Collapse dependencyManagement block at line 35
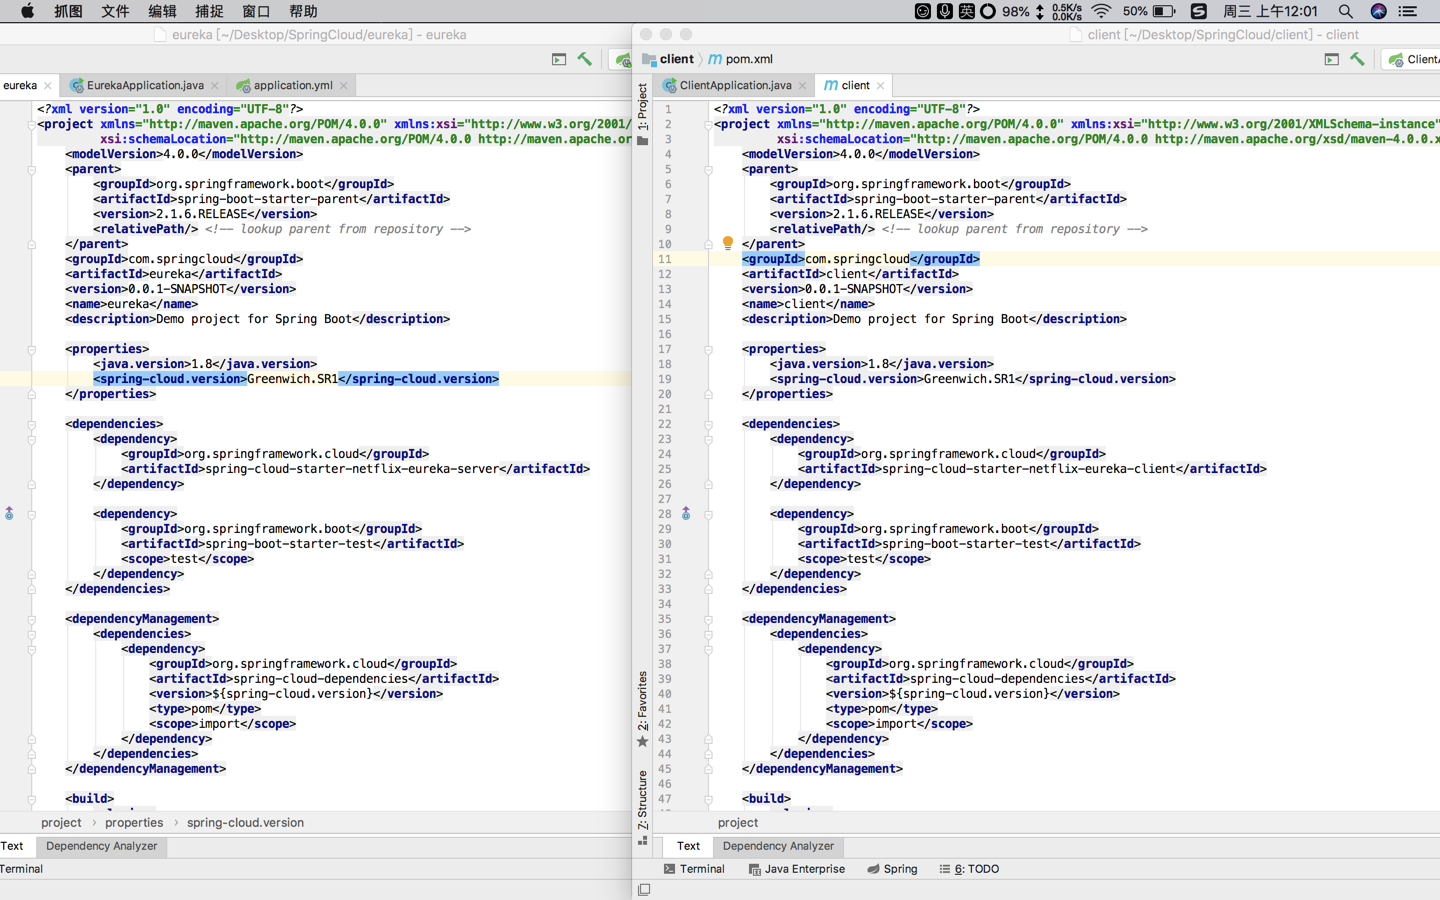 click(x=708, y=619)
